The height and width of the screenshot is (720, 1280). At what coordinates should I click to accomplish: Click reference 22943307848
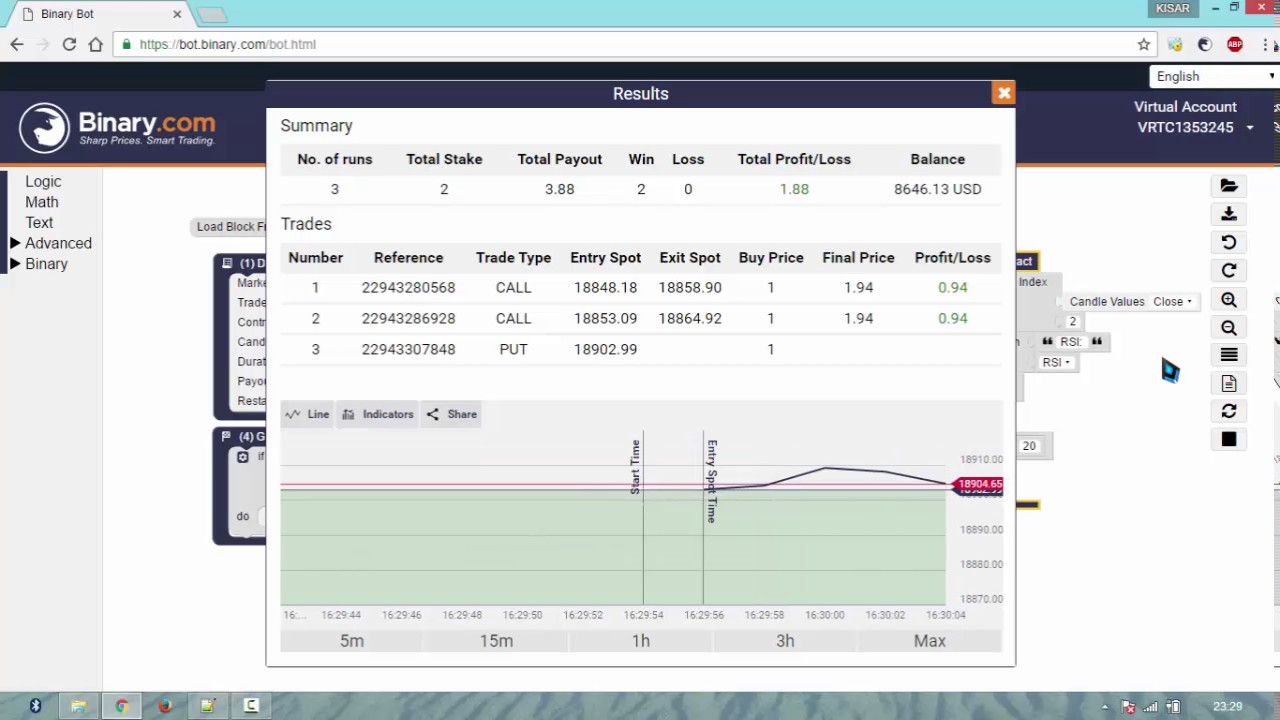click(408, 349)
